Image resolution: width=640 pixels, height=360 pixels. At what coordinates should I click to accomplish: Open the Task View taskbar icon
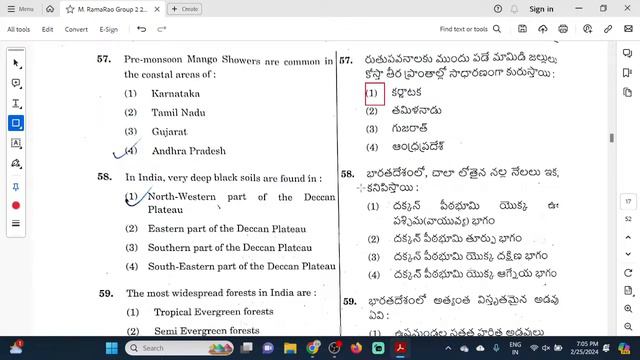point(246,348)
